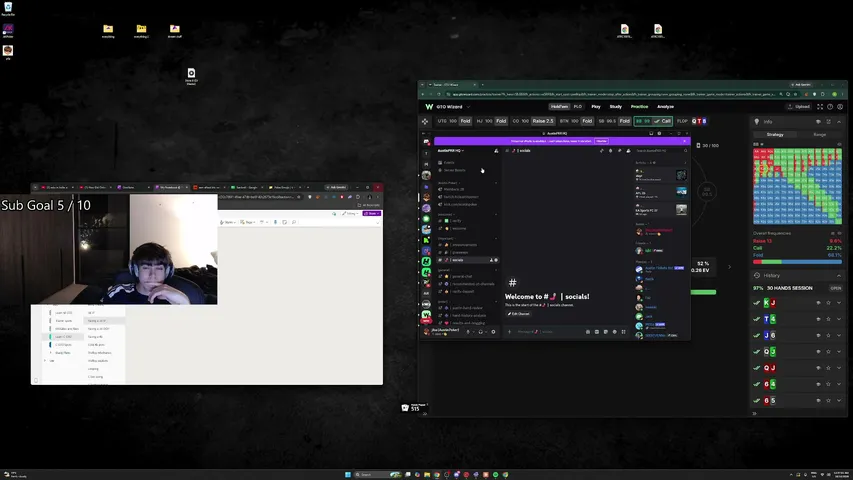The height and width of the screenshot is (480, 853).
Task: Expand the T 4 hand history row
Action: click(x=839, y=319)
